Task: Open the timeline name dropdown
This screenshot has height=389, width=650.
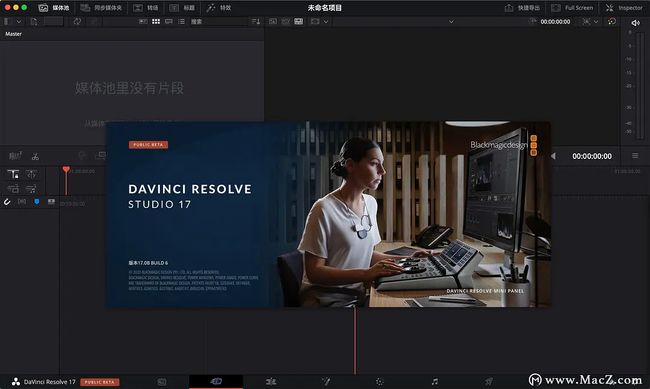Action: [451, 22]
